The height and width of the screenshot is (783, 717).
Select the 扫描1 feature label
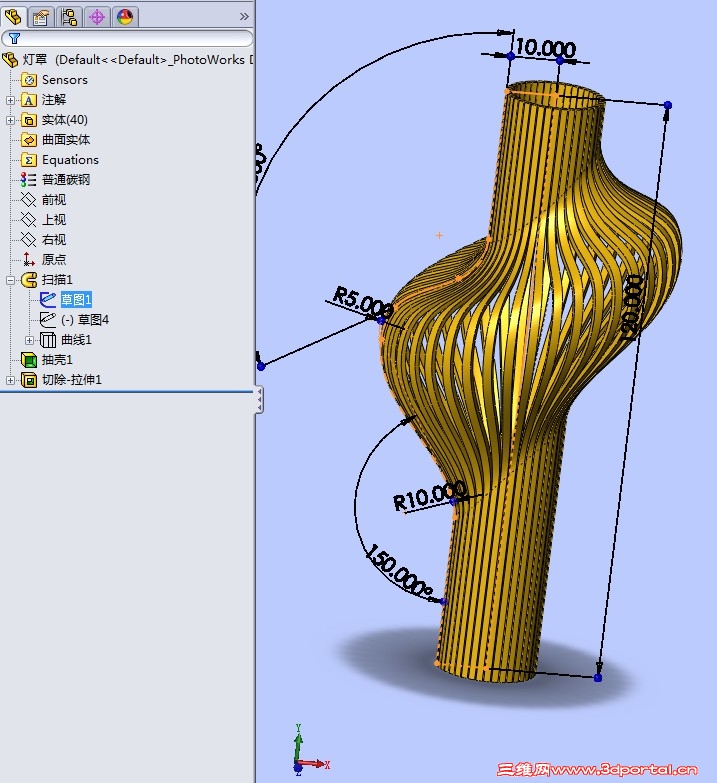coord(57,280)
